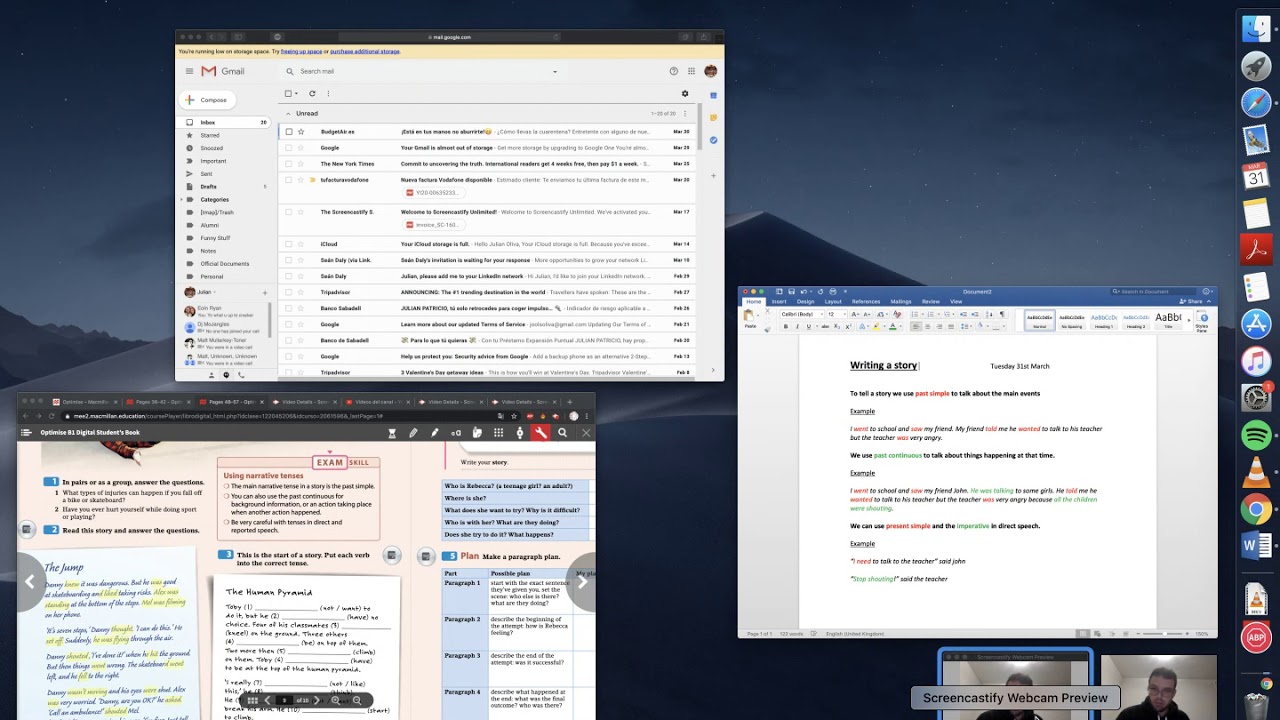This screenshot has width=1280, height=720.
Task: Star the Google storage email
Action: click(301, 148)
